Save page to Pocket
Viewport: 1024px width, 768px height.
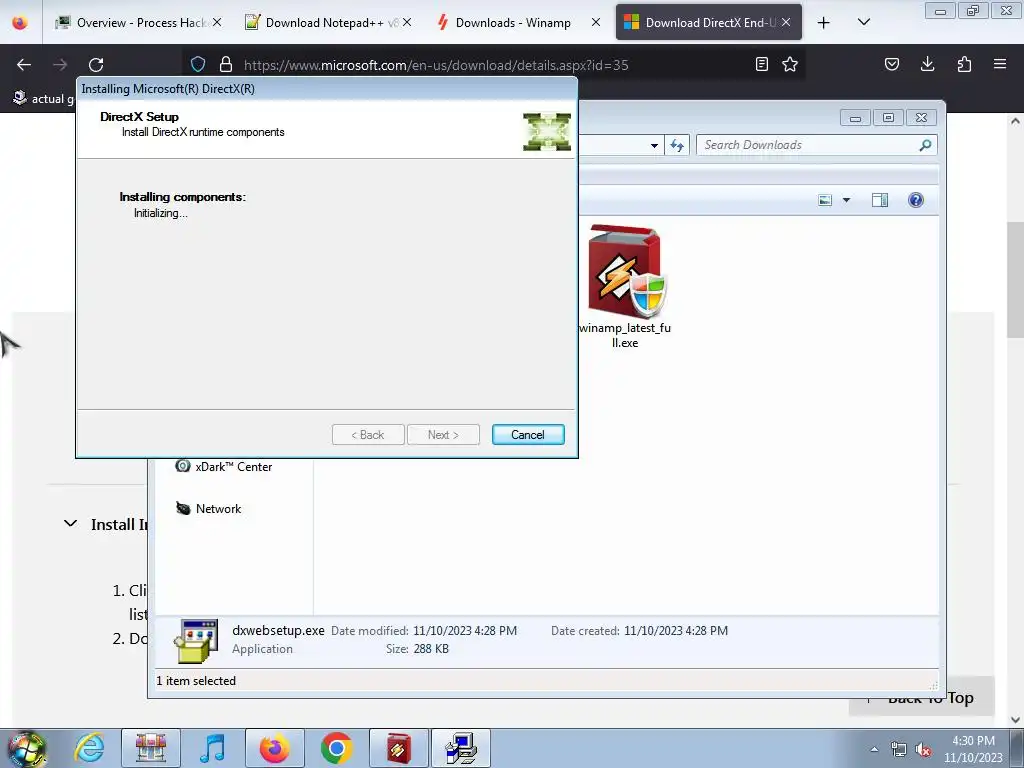point(891,64)
